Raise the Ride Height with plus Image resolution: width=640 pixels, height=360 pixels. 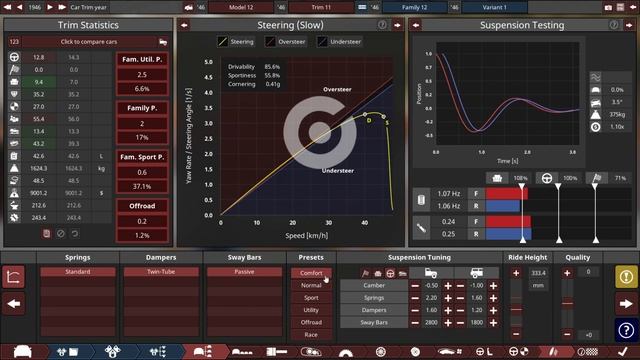[516, 273]
